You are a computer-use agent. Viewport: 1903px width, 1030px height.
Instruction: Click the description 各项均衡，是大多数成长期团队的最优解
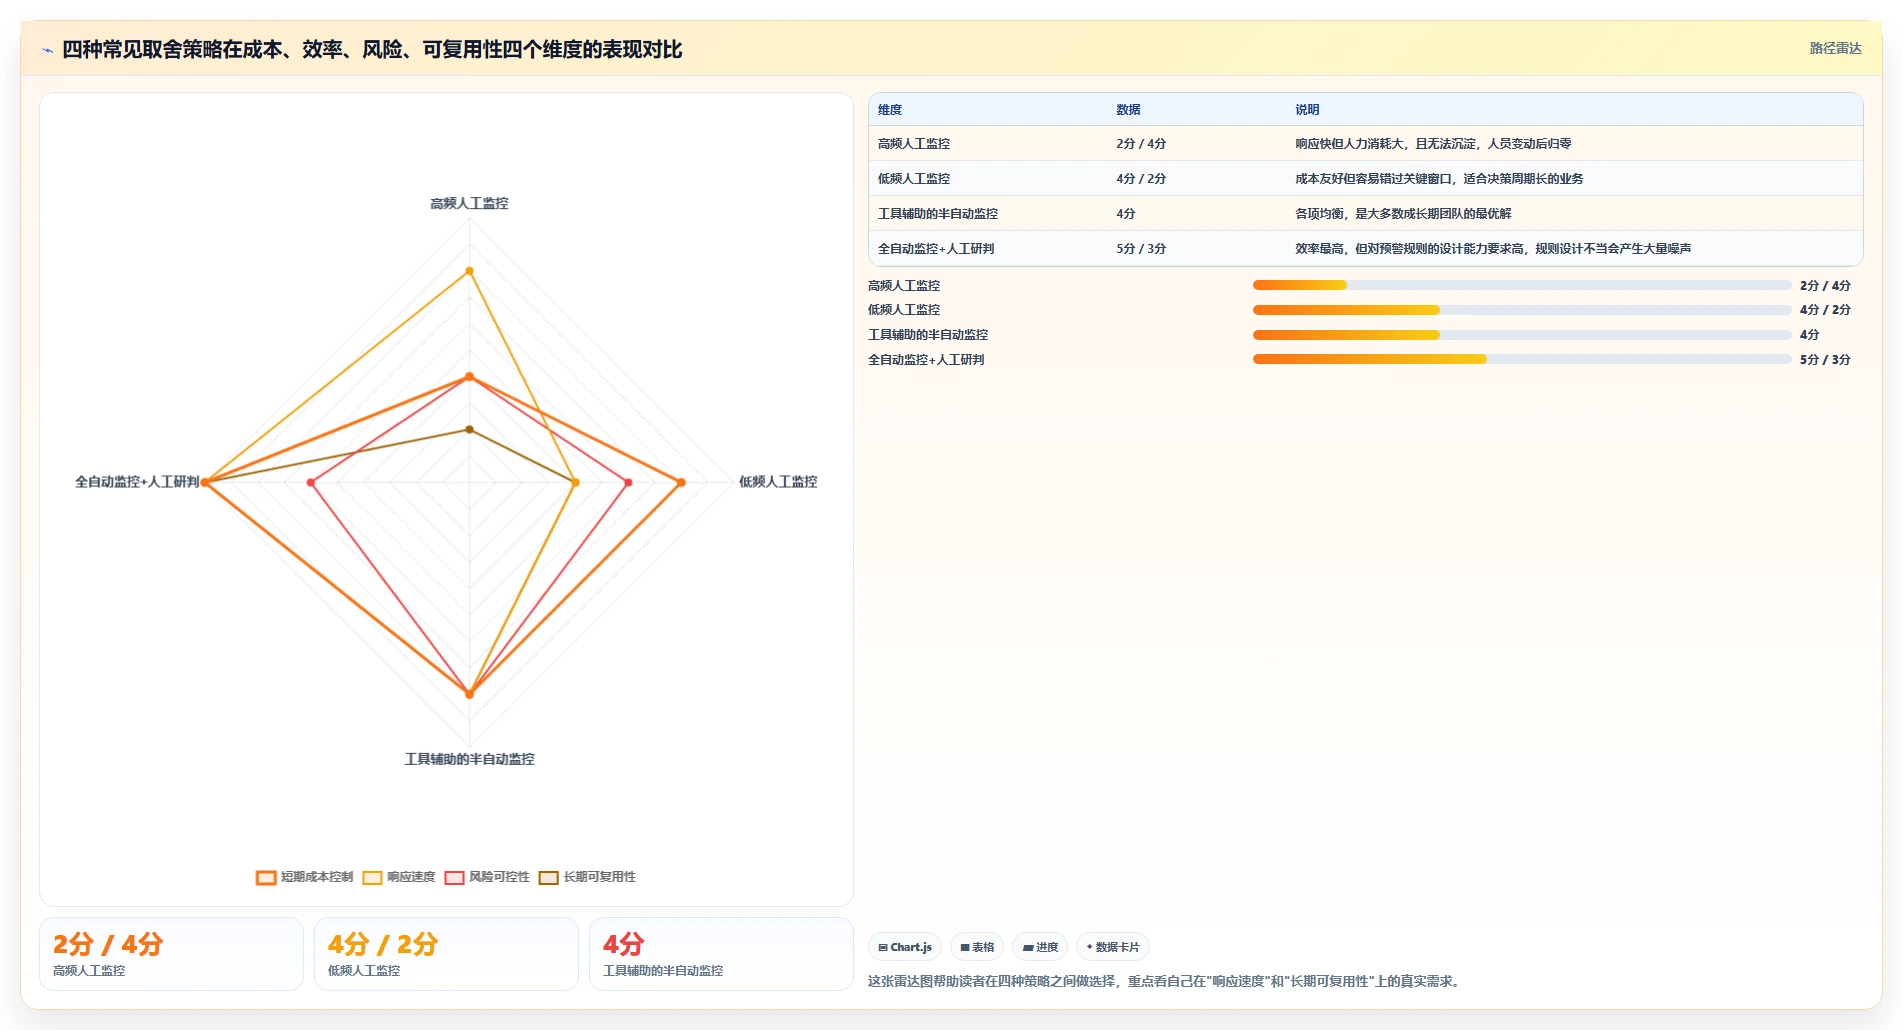(x=1403, y=214)
